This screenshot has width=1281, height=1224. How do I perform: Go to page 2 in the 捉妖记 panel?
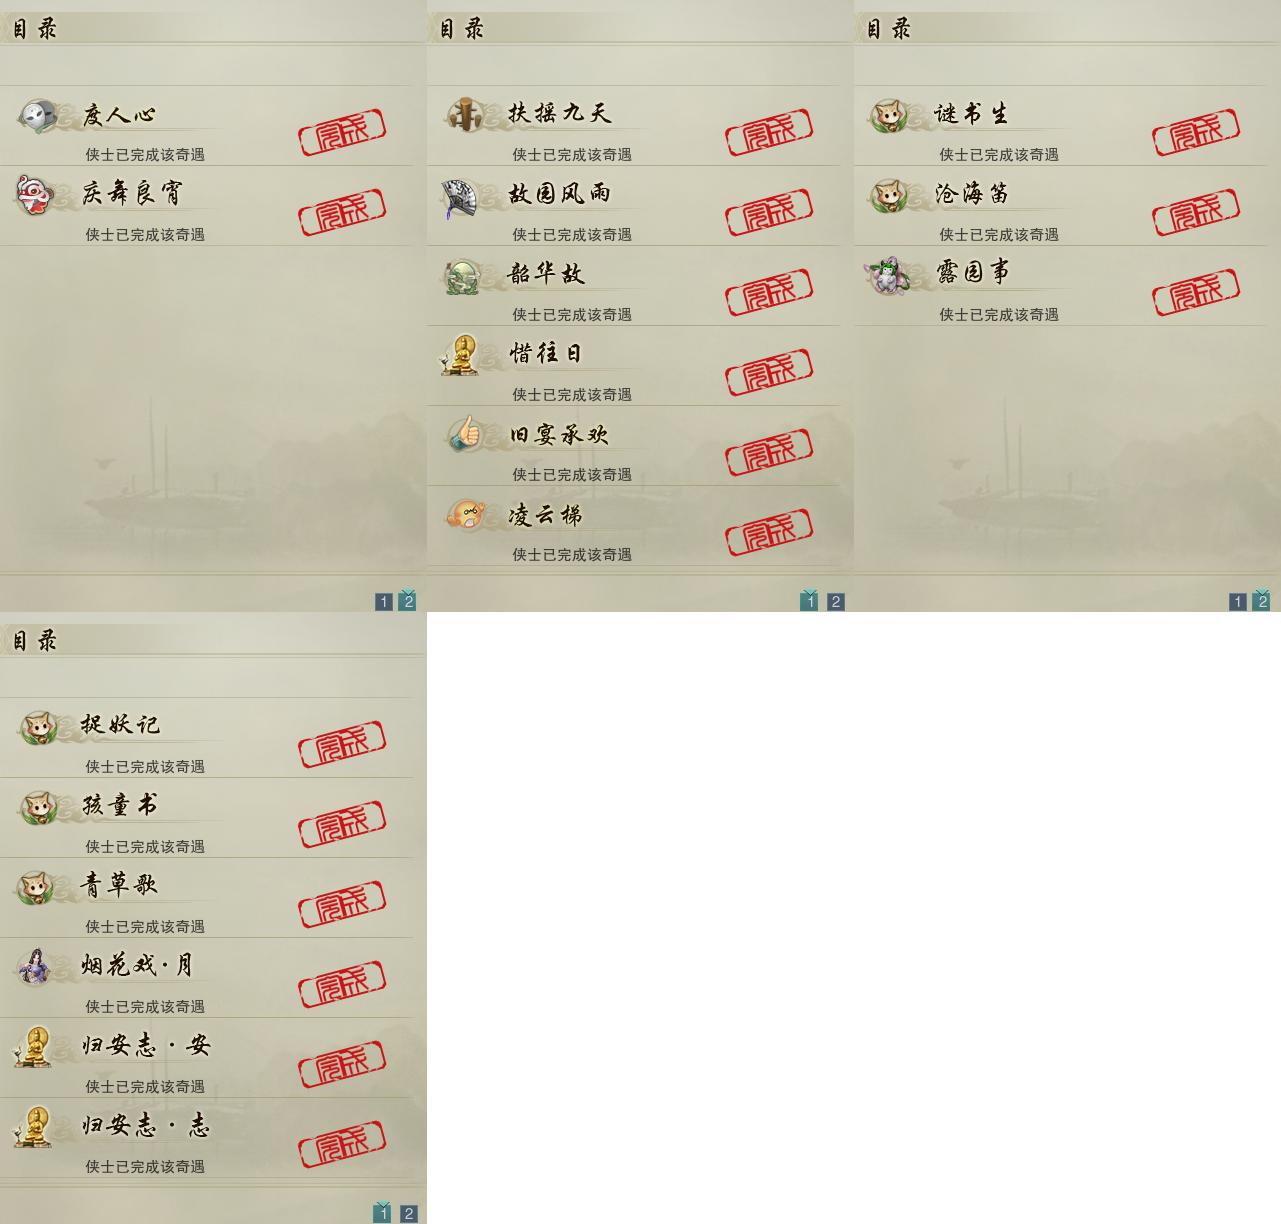coord(409,1213)
